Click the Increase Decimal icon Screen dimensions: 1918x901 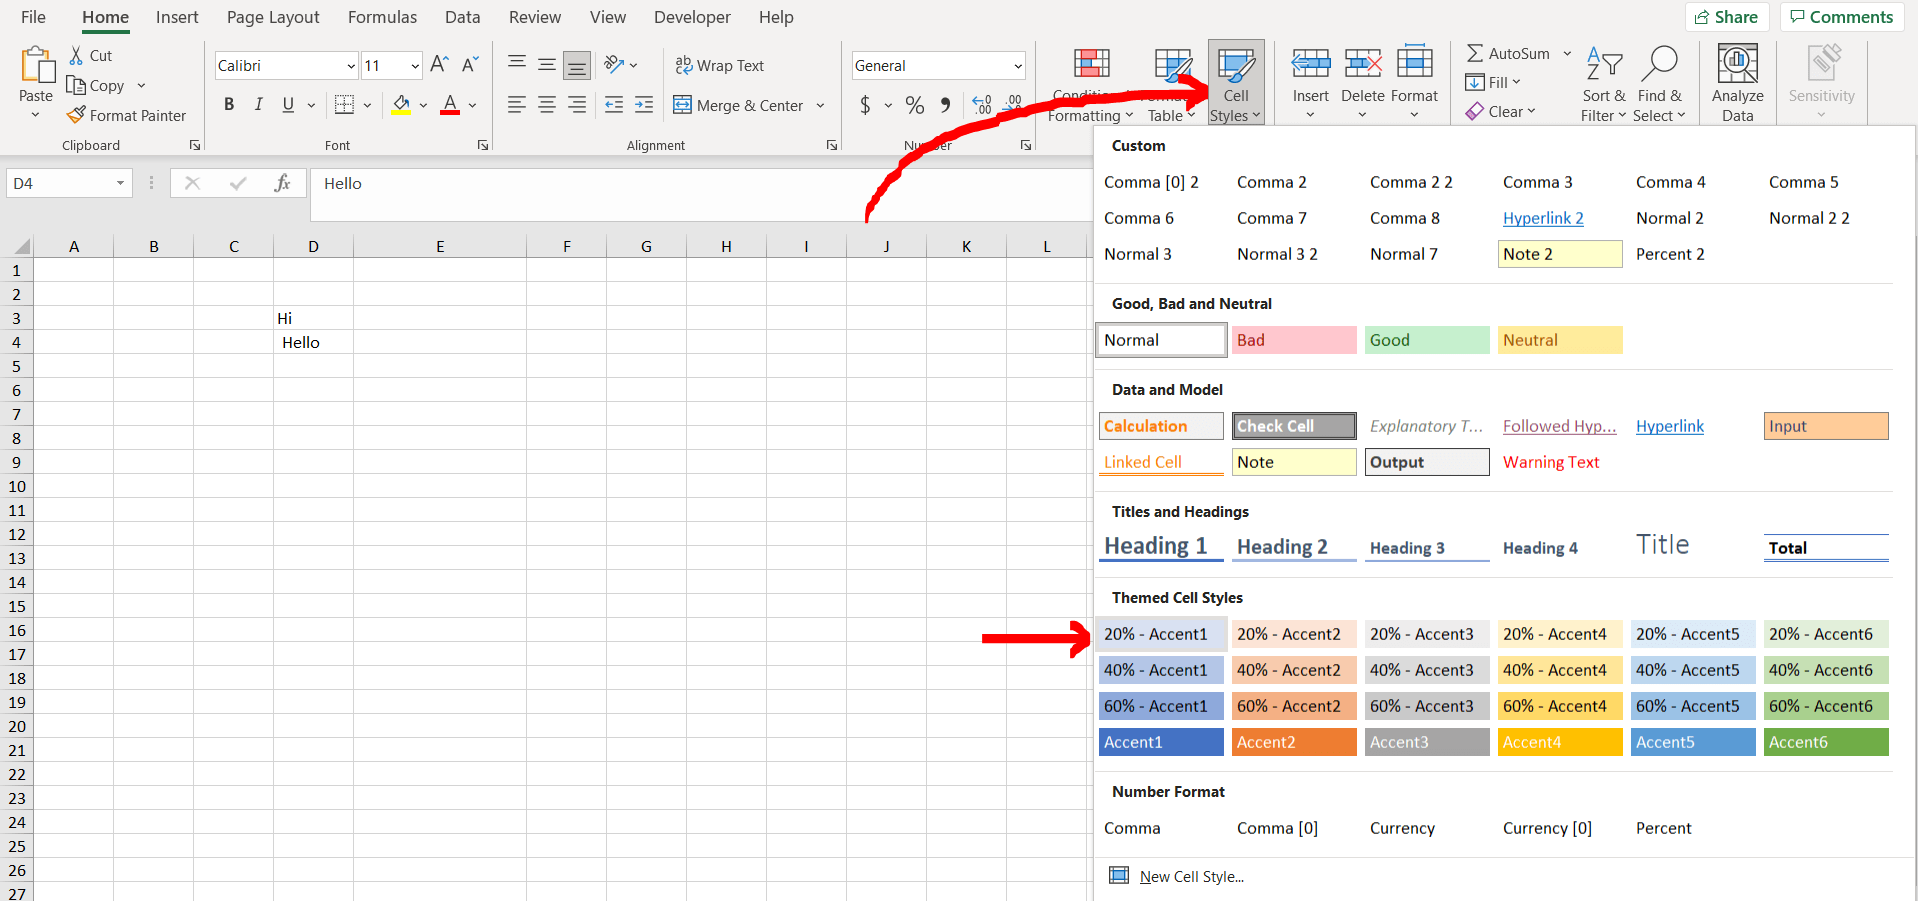(x=980, y=104)
